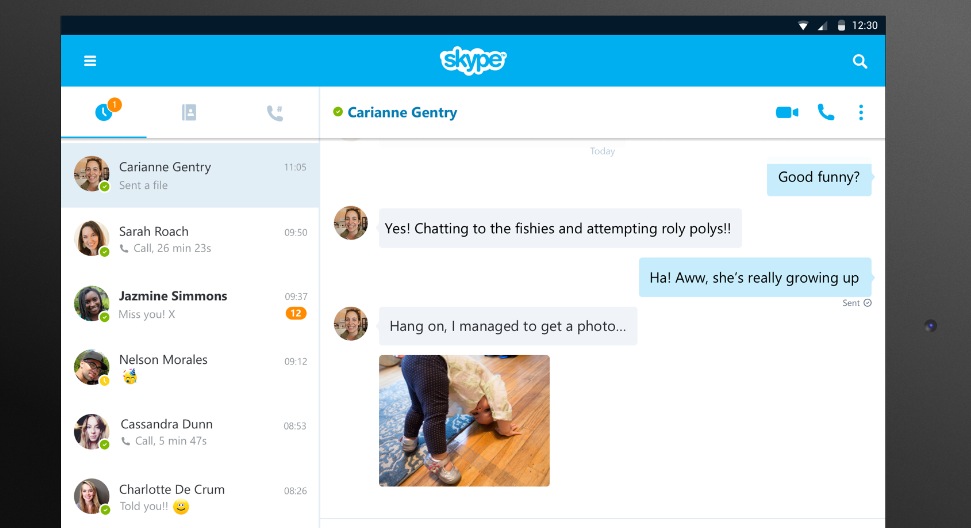Select Nelson Morales from chat list
The image size is (971, 528).
click(190, 368)
